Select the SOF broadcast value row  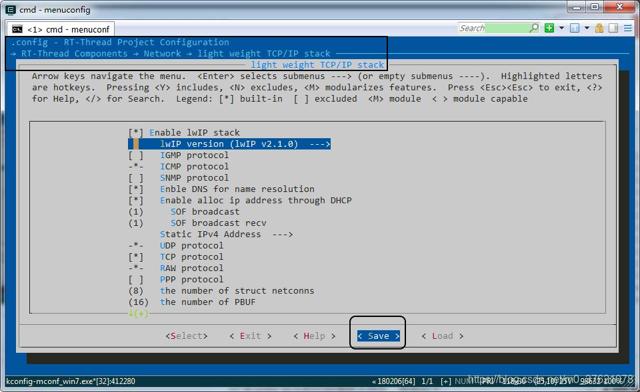point(184,212)
